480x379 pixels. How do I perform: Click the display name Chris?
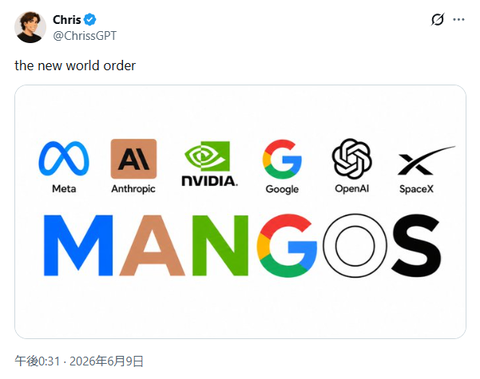[x=67, y=20]
